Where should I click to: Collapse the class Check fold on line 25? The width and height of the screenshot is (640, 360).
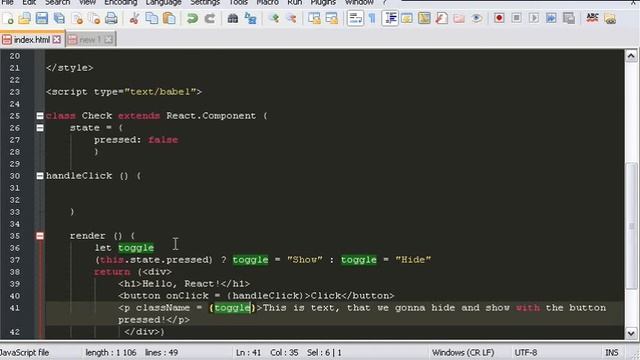pyautogui.click(x=40, y=116)
